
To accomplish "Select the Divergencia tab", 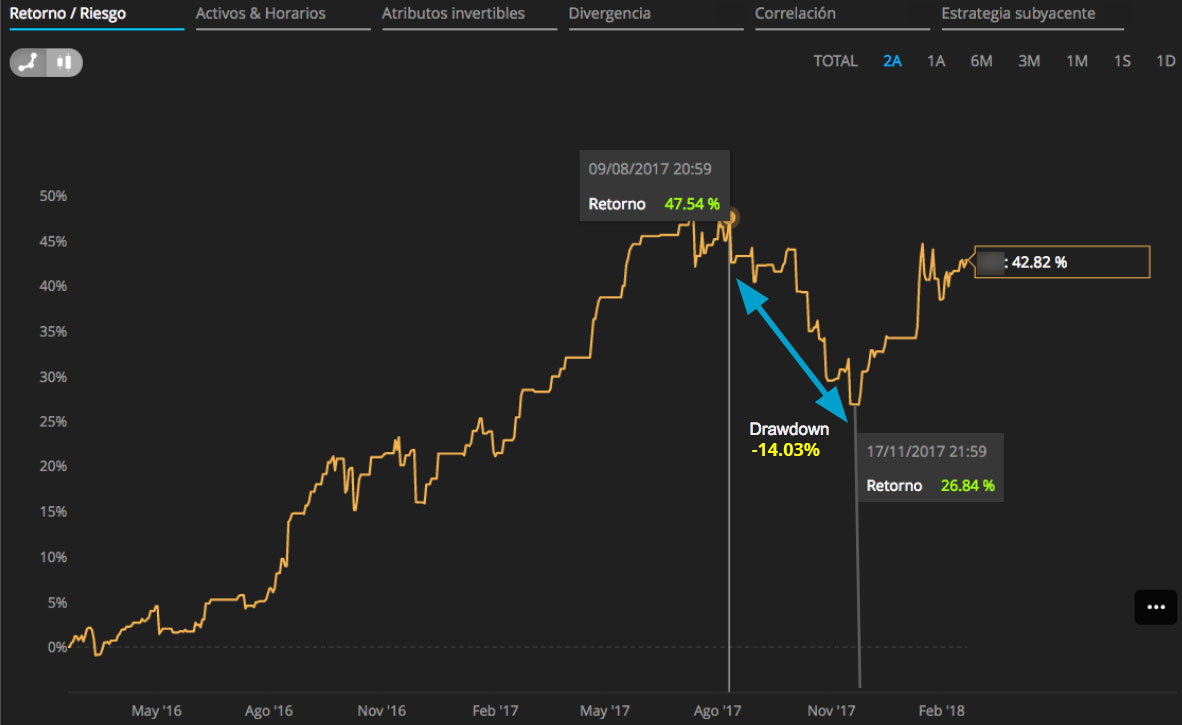I will [x=609, y=14].
